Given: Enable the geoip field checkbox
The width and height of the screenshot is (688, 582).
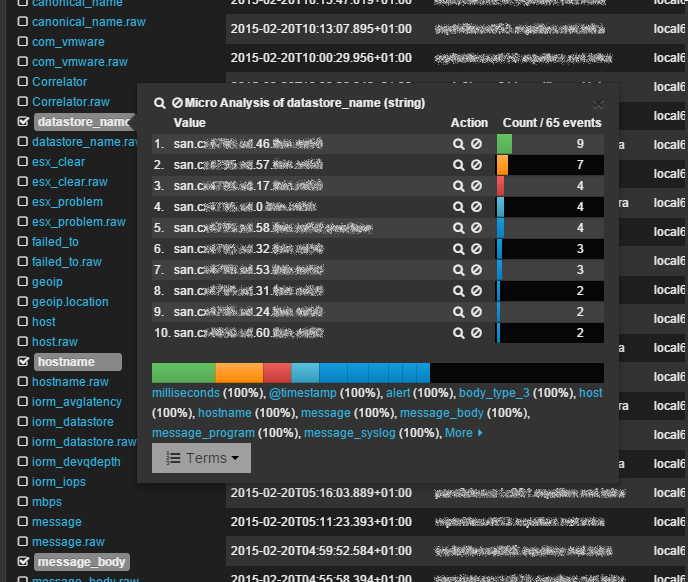Looking at the screenshot, I should 23,282.
